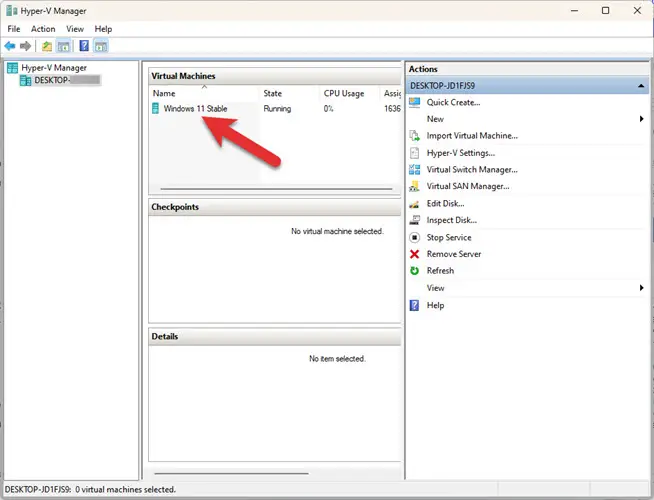Image resolution: width=654 pixels, height=500 pixels.
Task: Select Quick Create action
Action: click(x=453, y=102)
